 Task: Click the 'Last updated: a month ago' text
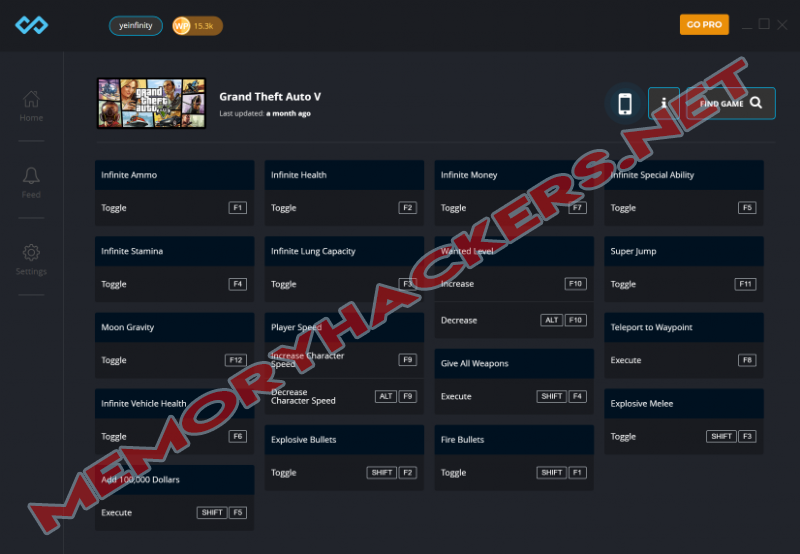coord(265,113)
